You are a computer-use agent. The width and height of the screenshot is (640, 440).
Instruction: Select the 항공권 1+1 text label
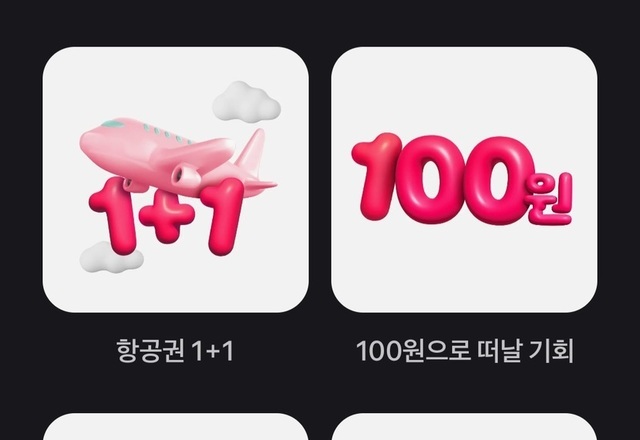175,351
